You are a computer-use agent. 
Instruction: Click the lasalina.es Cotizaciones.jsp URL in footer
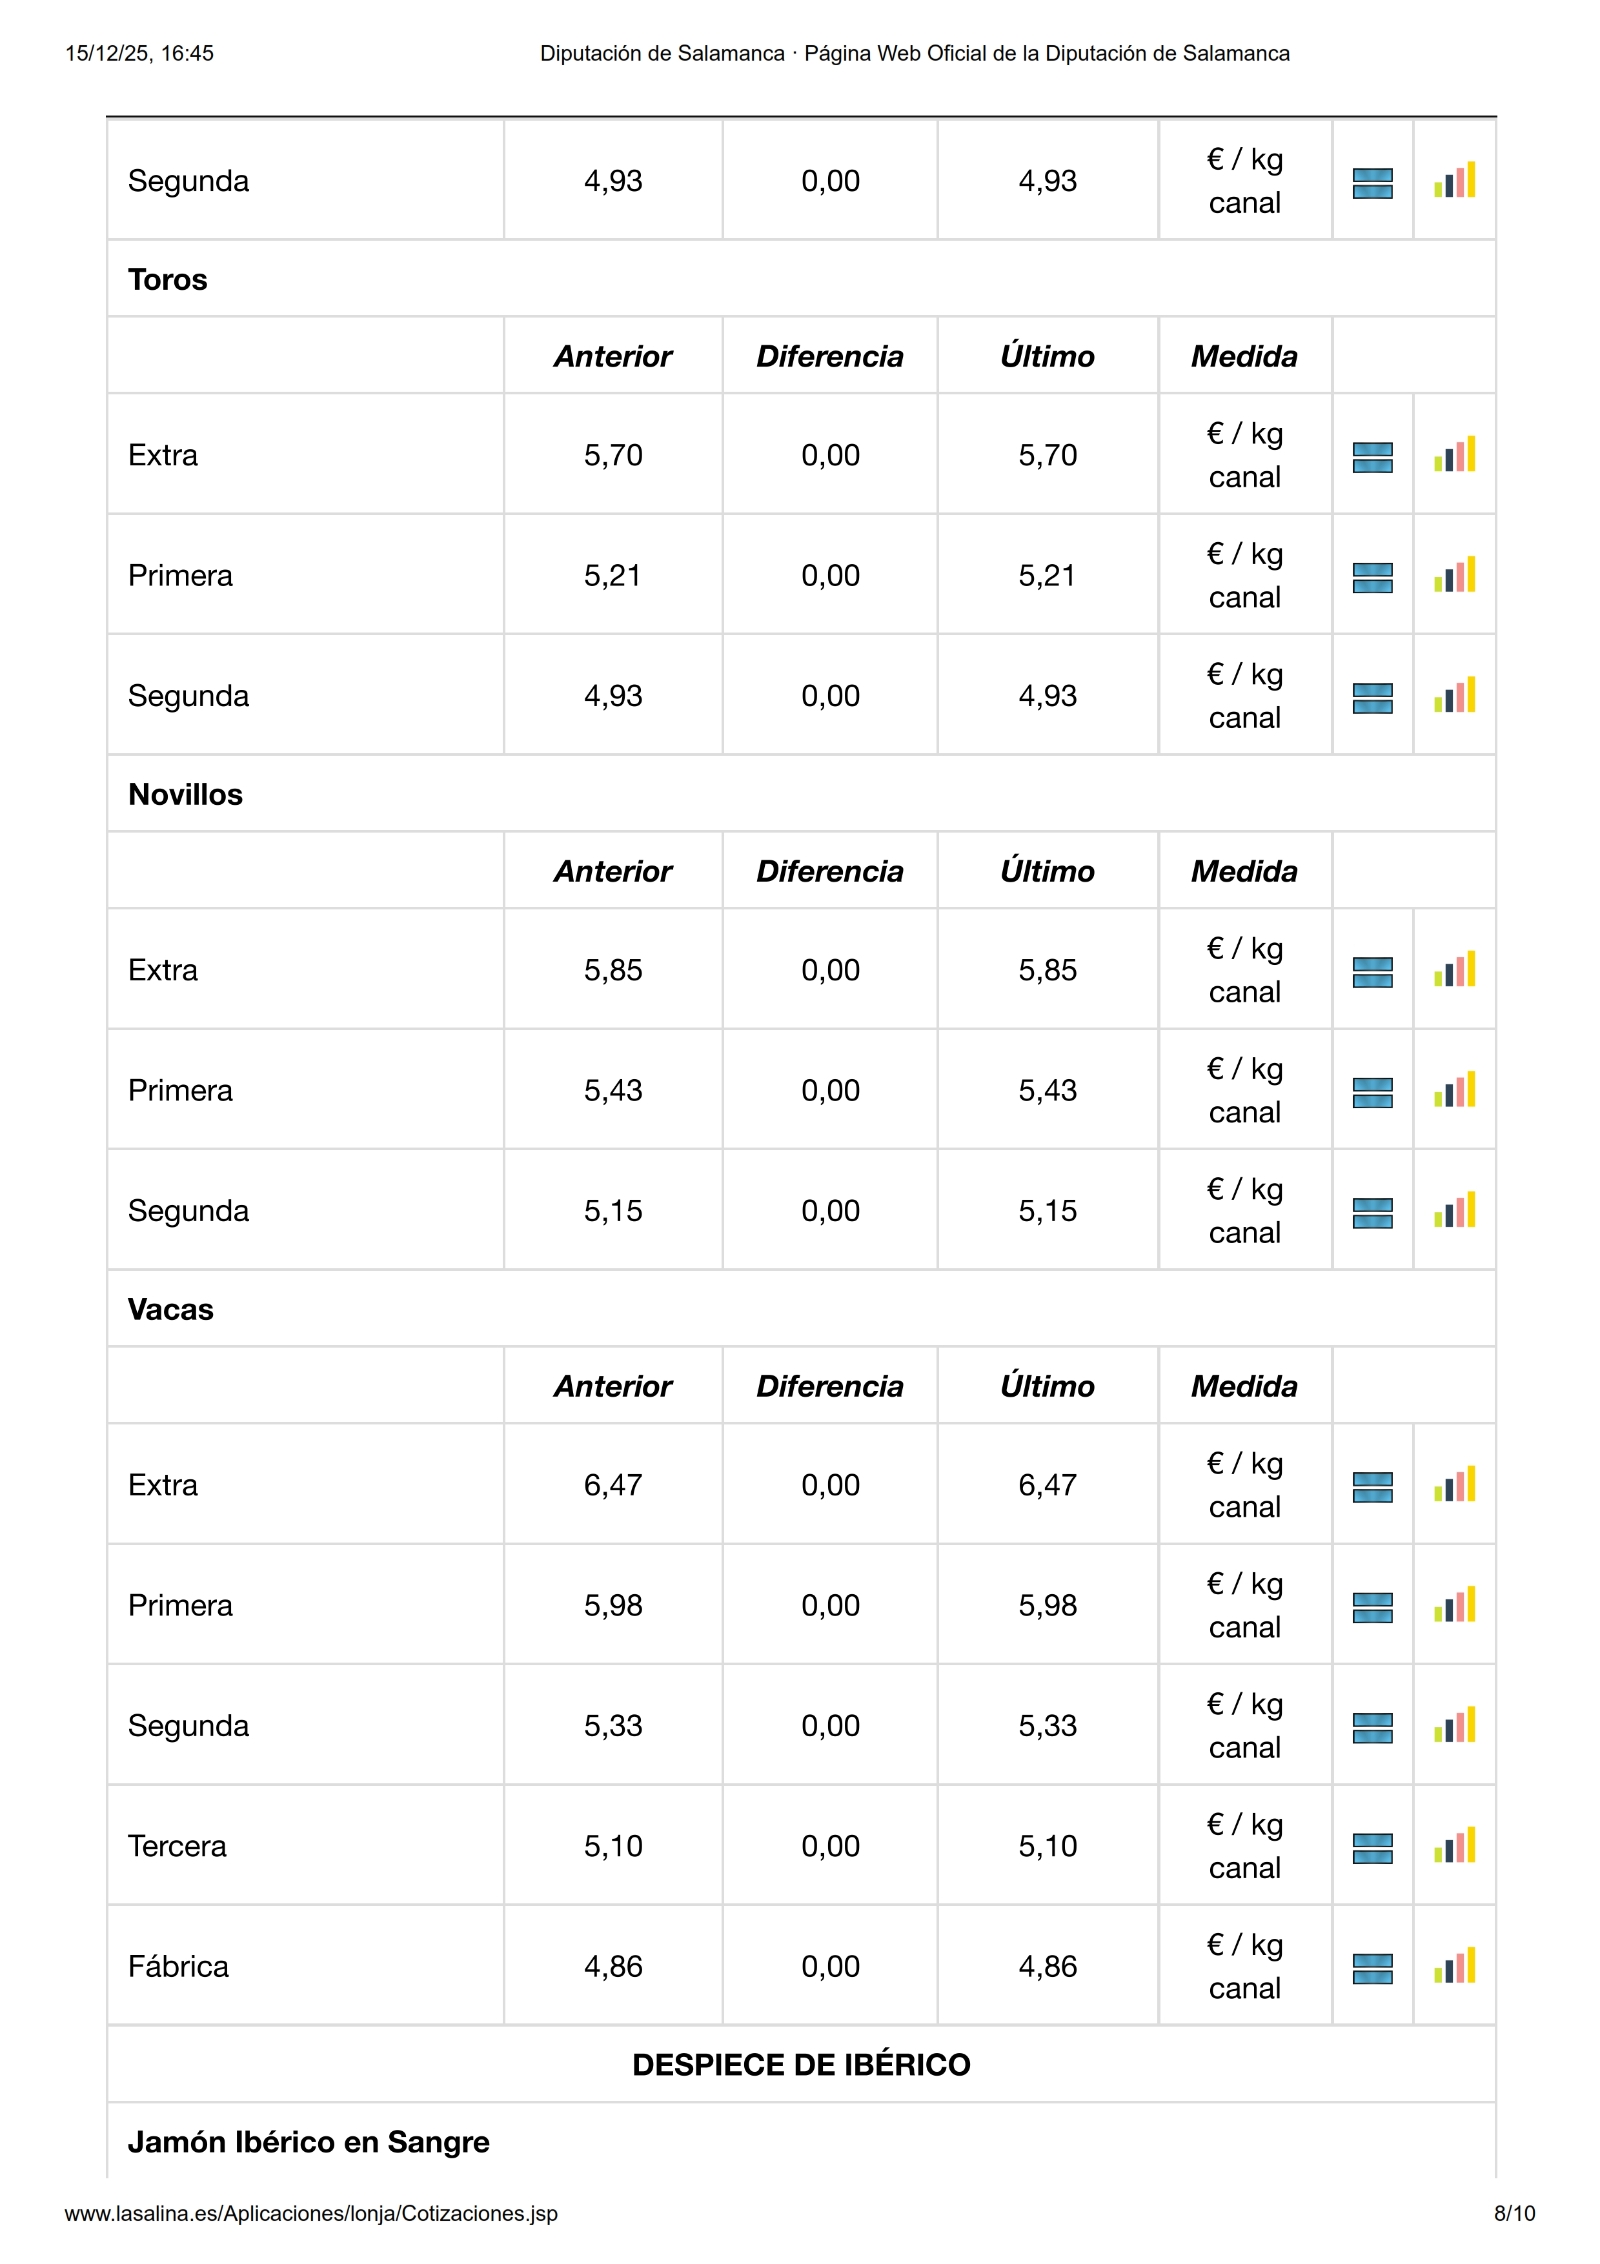(x=311, y=2213)
